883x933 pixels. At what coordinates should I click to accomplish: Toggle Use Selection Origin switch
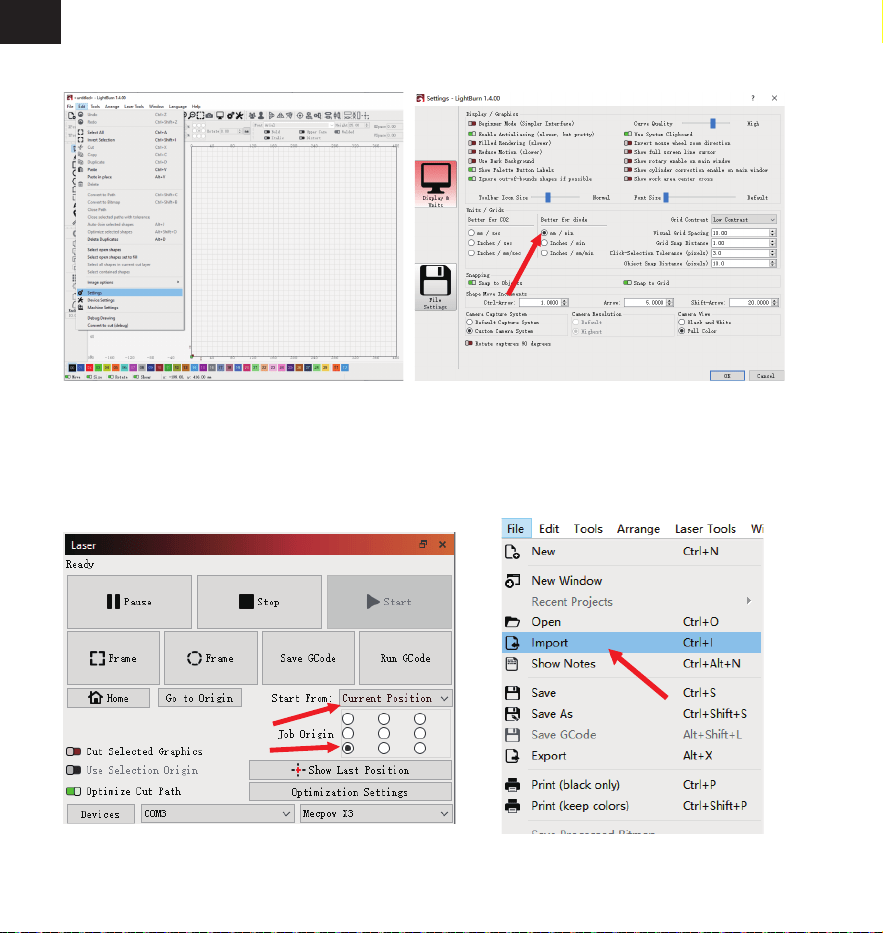pos(73,770)
